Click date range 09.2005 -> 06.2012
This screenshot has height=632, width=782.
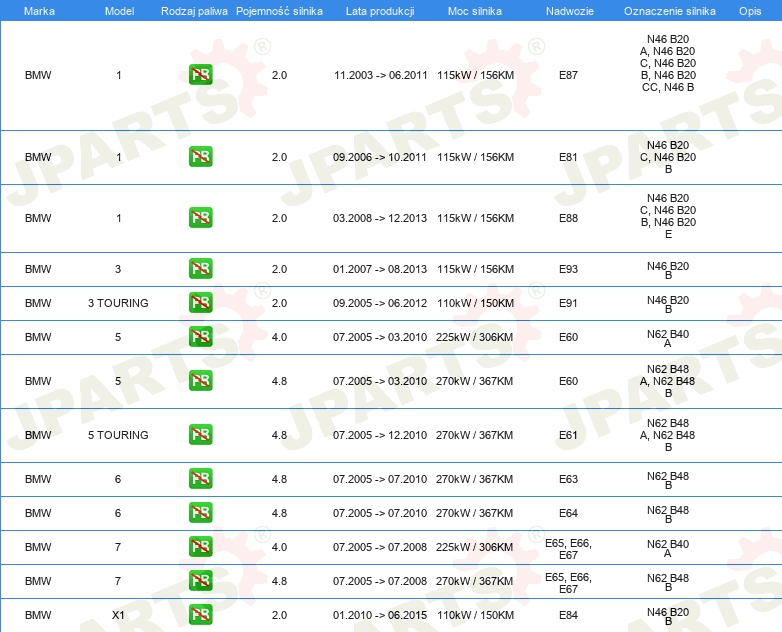[x=380, y=303]
